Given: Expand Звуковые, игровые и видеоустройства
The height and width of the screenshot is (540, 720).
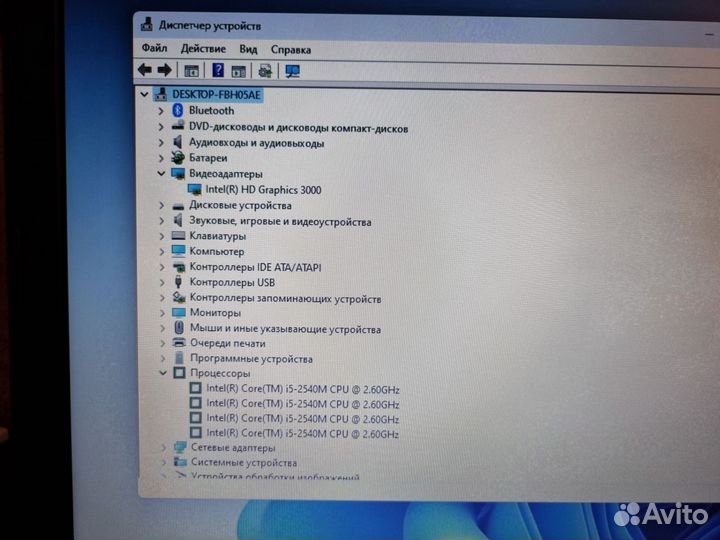Looking at the screenshot, I should (161, 221).
